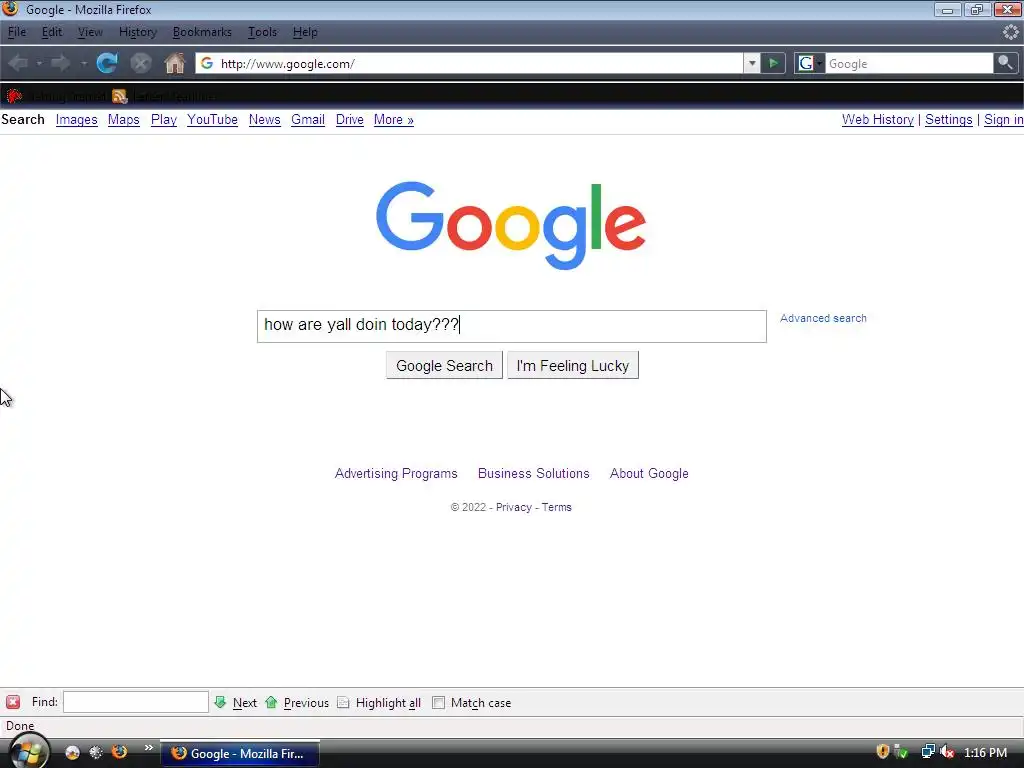Viewport: 1024px width, 768px height.
Task: Click the 1:16 PM clock
Action: pos(985,753)
